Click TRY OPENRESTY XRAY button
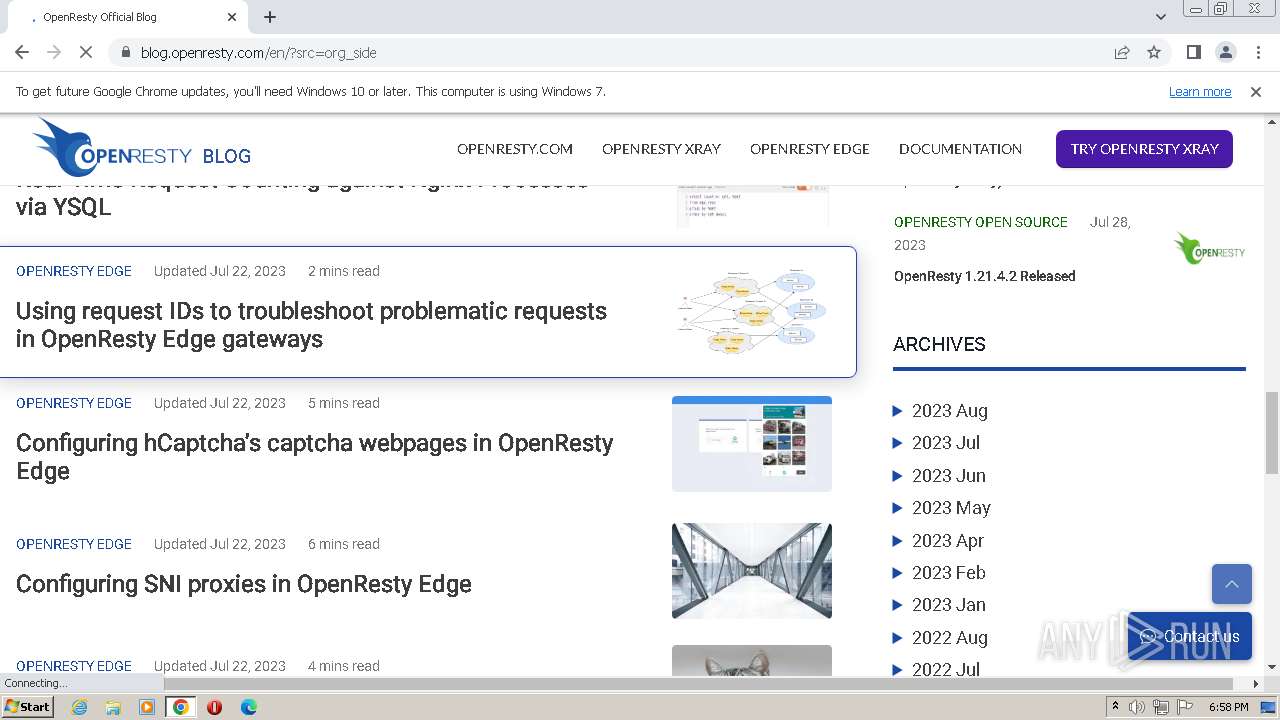 coord(1144,148)
